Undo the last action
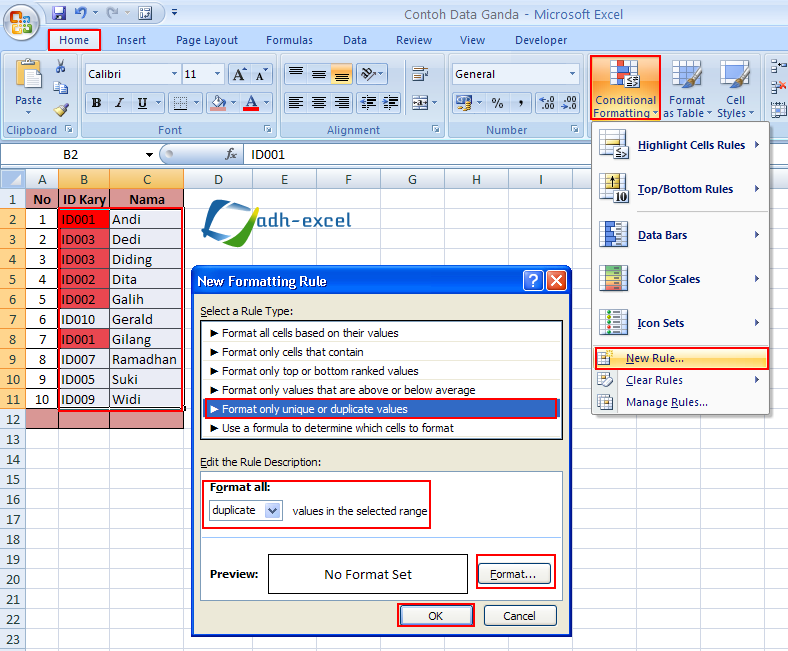 pos(80,13)
